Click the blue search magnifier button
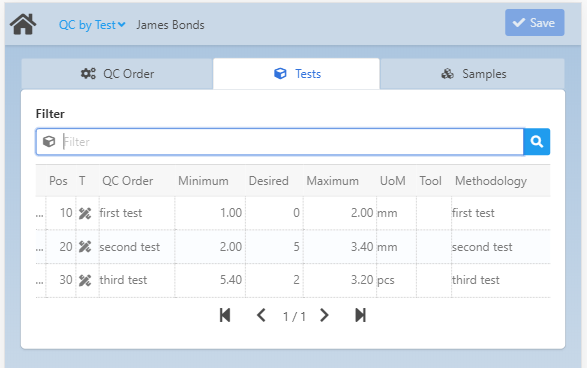 click(x=536, y=142)
